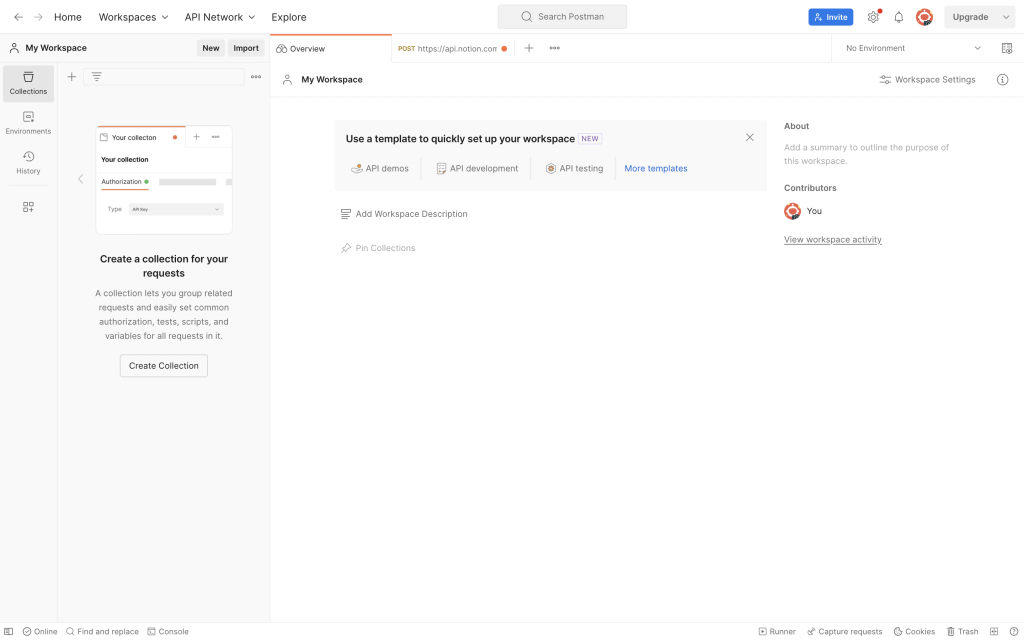Check the Online connection status
Viewport: 1024px width, 640px height.
point(40,632)
